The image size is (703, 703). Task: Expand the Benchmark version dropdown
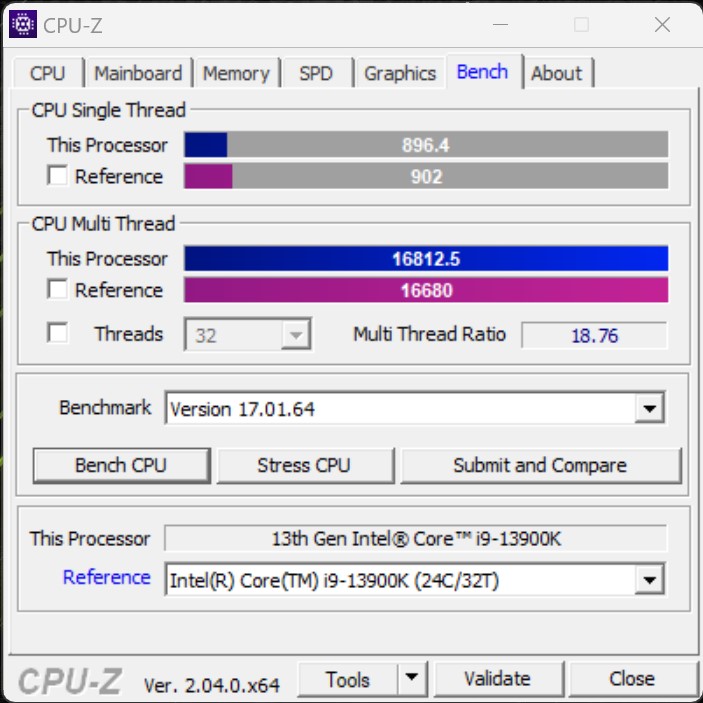pyautogui.click(x=649, y=408)
